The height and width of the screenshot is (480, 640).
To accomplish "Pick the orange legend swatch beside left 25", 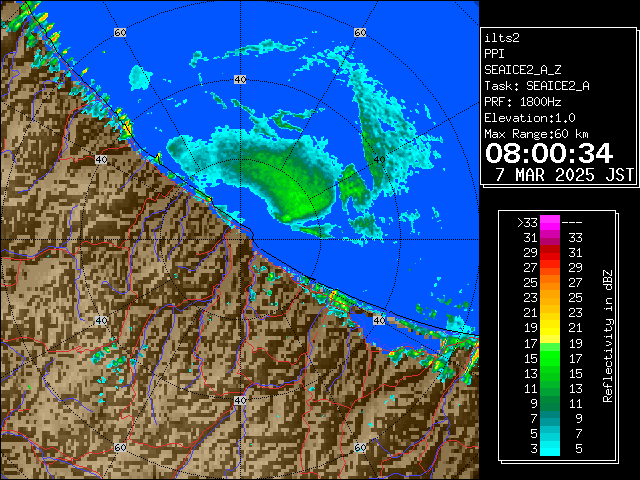I will pos(550,282).
